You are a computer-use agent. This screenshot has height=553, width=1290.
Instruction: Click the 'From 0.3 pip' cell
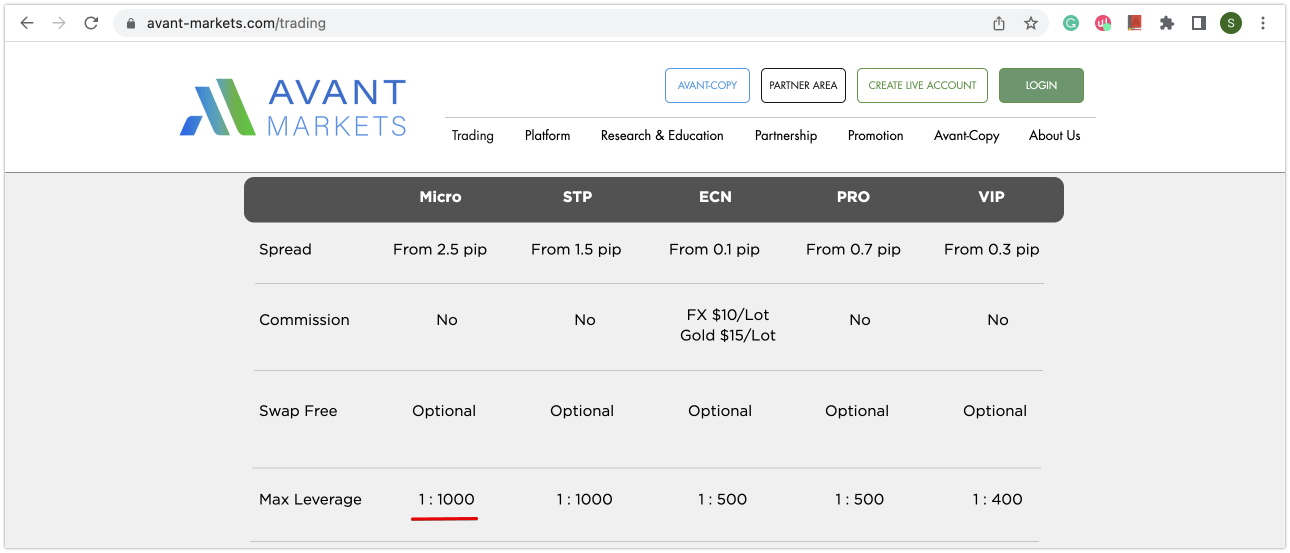(x=992, y=249)
